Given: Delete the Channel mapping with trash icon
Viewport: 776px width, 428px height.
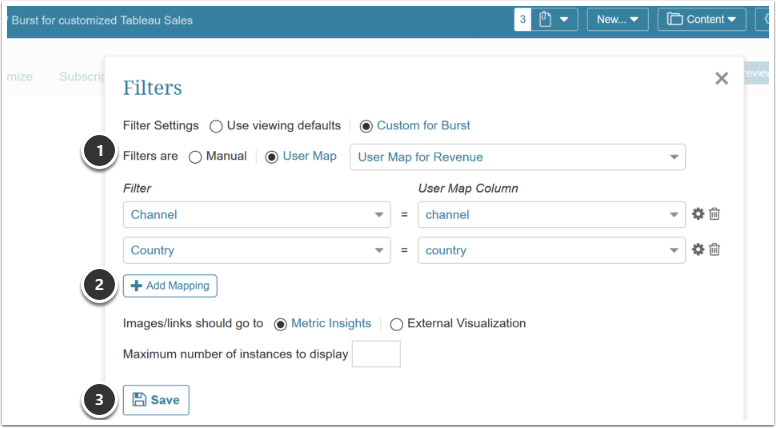Looking at the screenshot, I should pos(715,214).
